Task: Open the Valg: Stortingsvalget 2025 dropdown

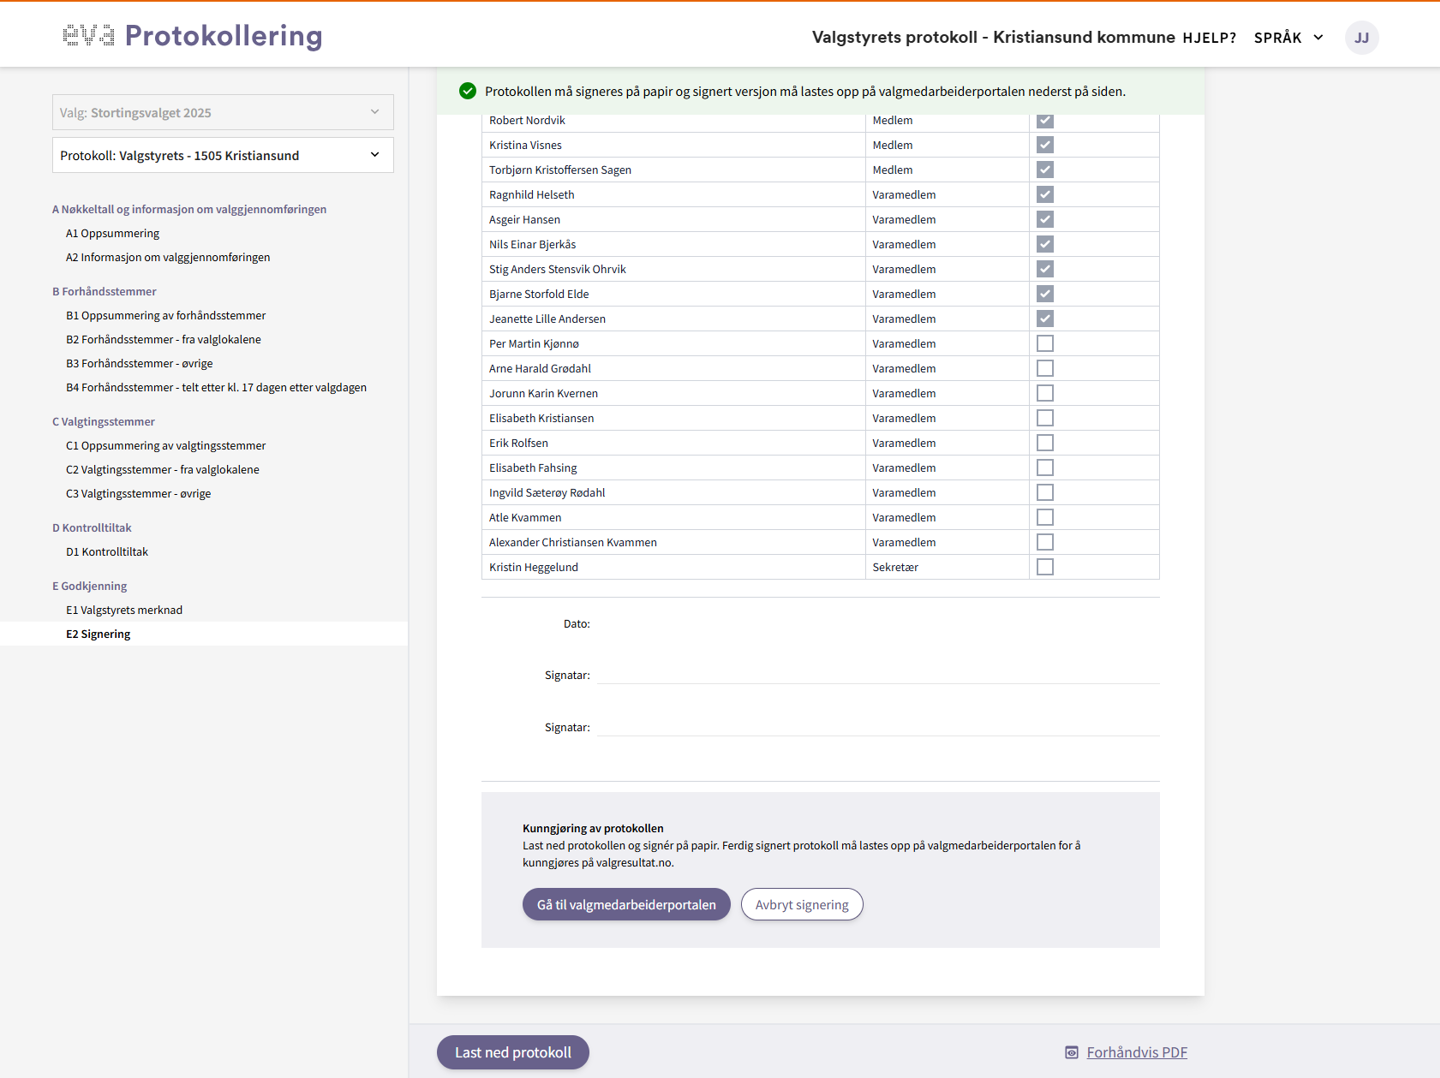Action: click(222, 113)
